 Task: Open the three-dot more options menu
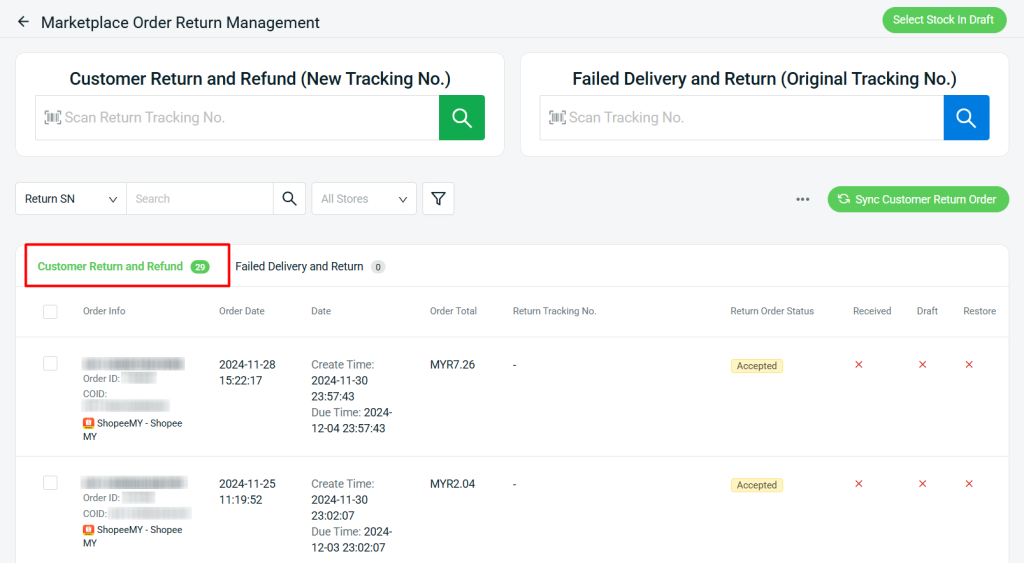pyautogui.click(x=802, y=200)
